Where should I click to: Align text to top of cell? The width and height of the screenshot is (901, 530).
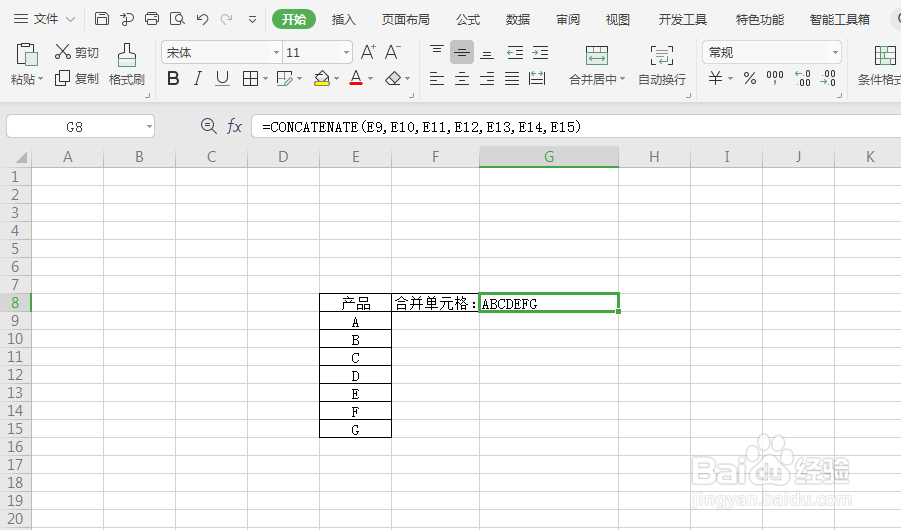[437, 52]
